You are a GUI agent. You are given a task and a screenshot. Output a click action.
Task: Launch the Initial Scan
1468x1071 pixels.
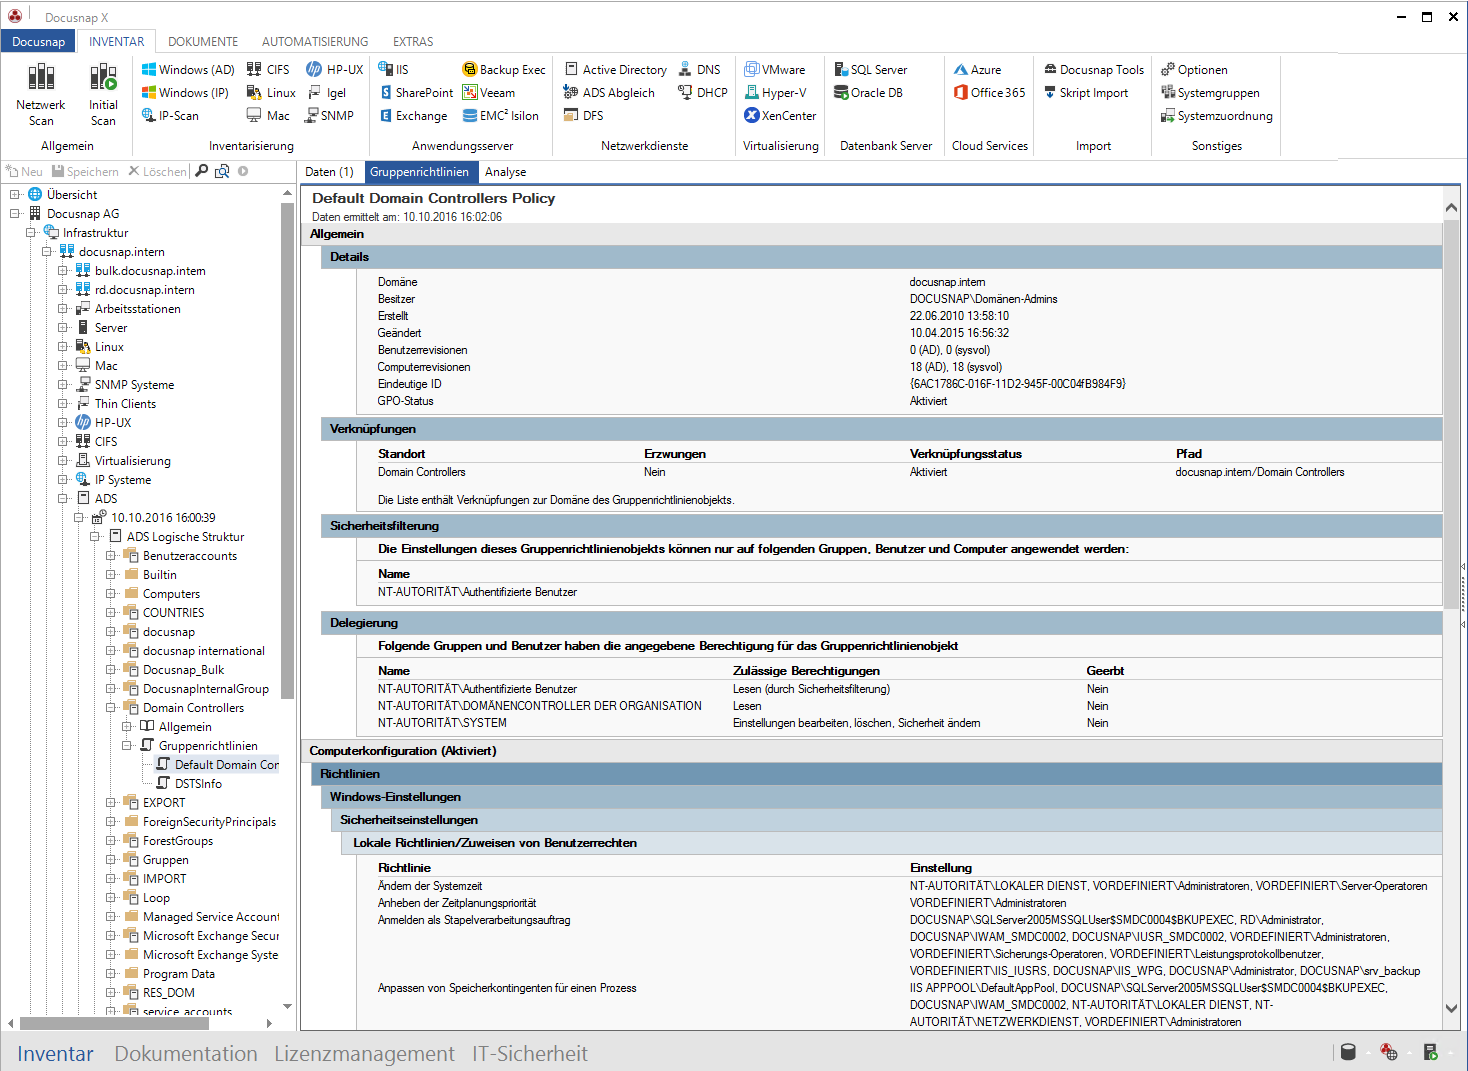click(103, 94)
